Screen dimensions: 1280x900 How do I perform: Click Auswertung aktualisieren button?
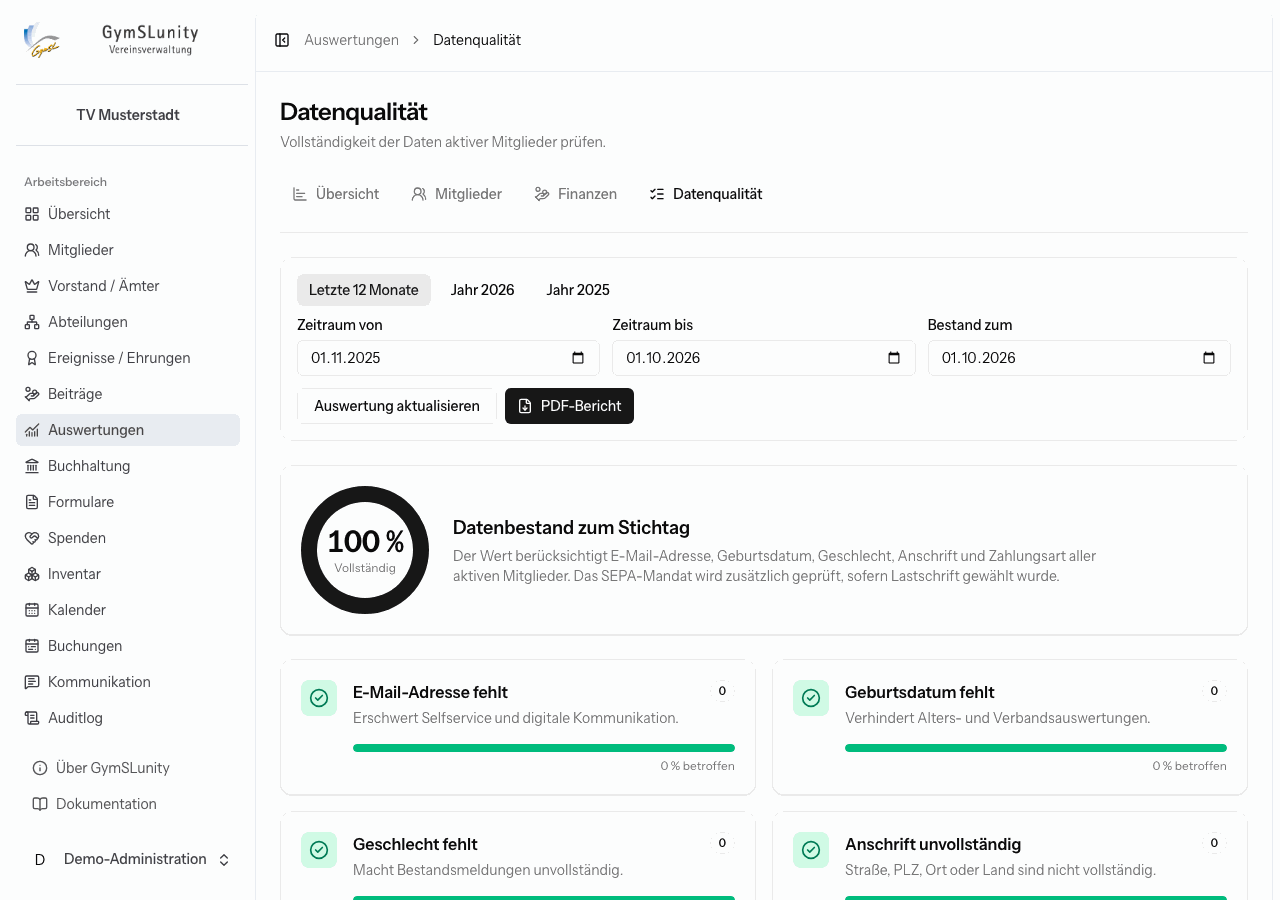(397, 406)
